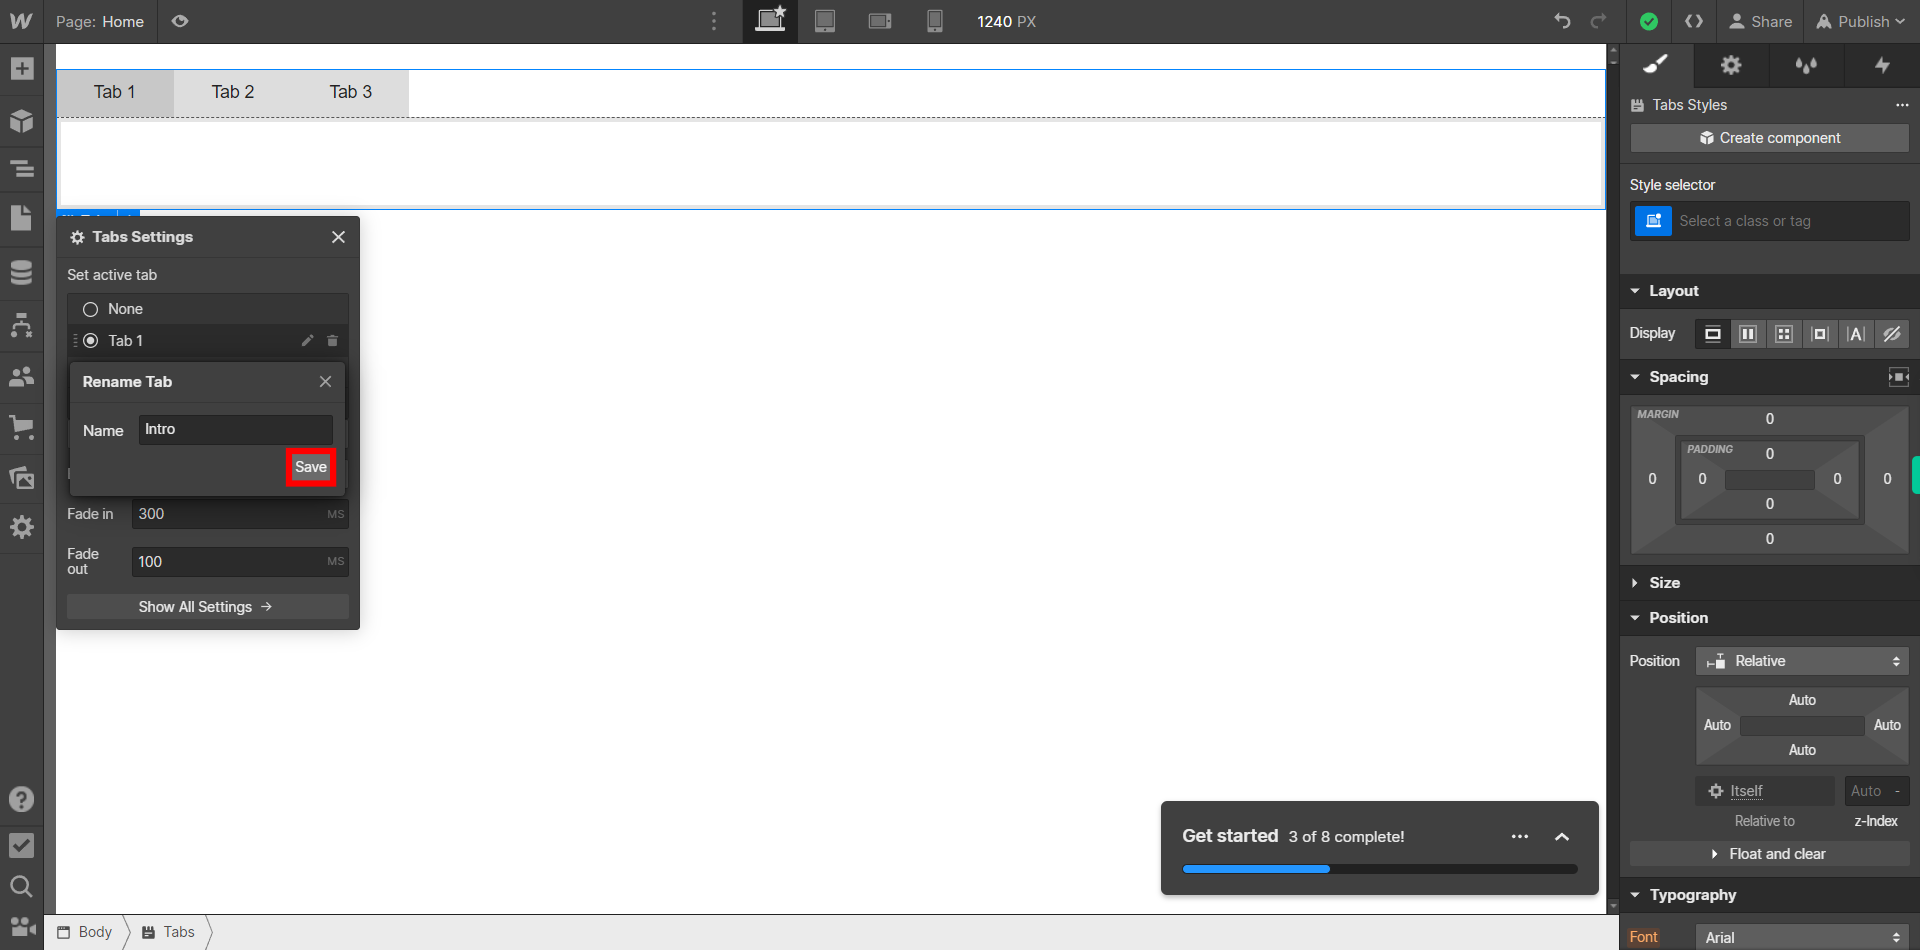
Task: Select Tab 1 on the canvas
Action: click(x=115, y=92)
